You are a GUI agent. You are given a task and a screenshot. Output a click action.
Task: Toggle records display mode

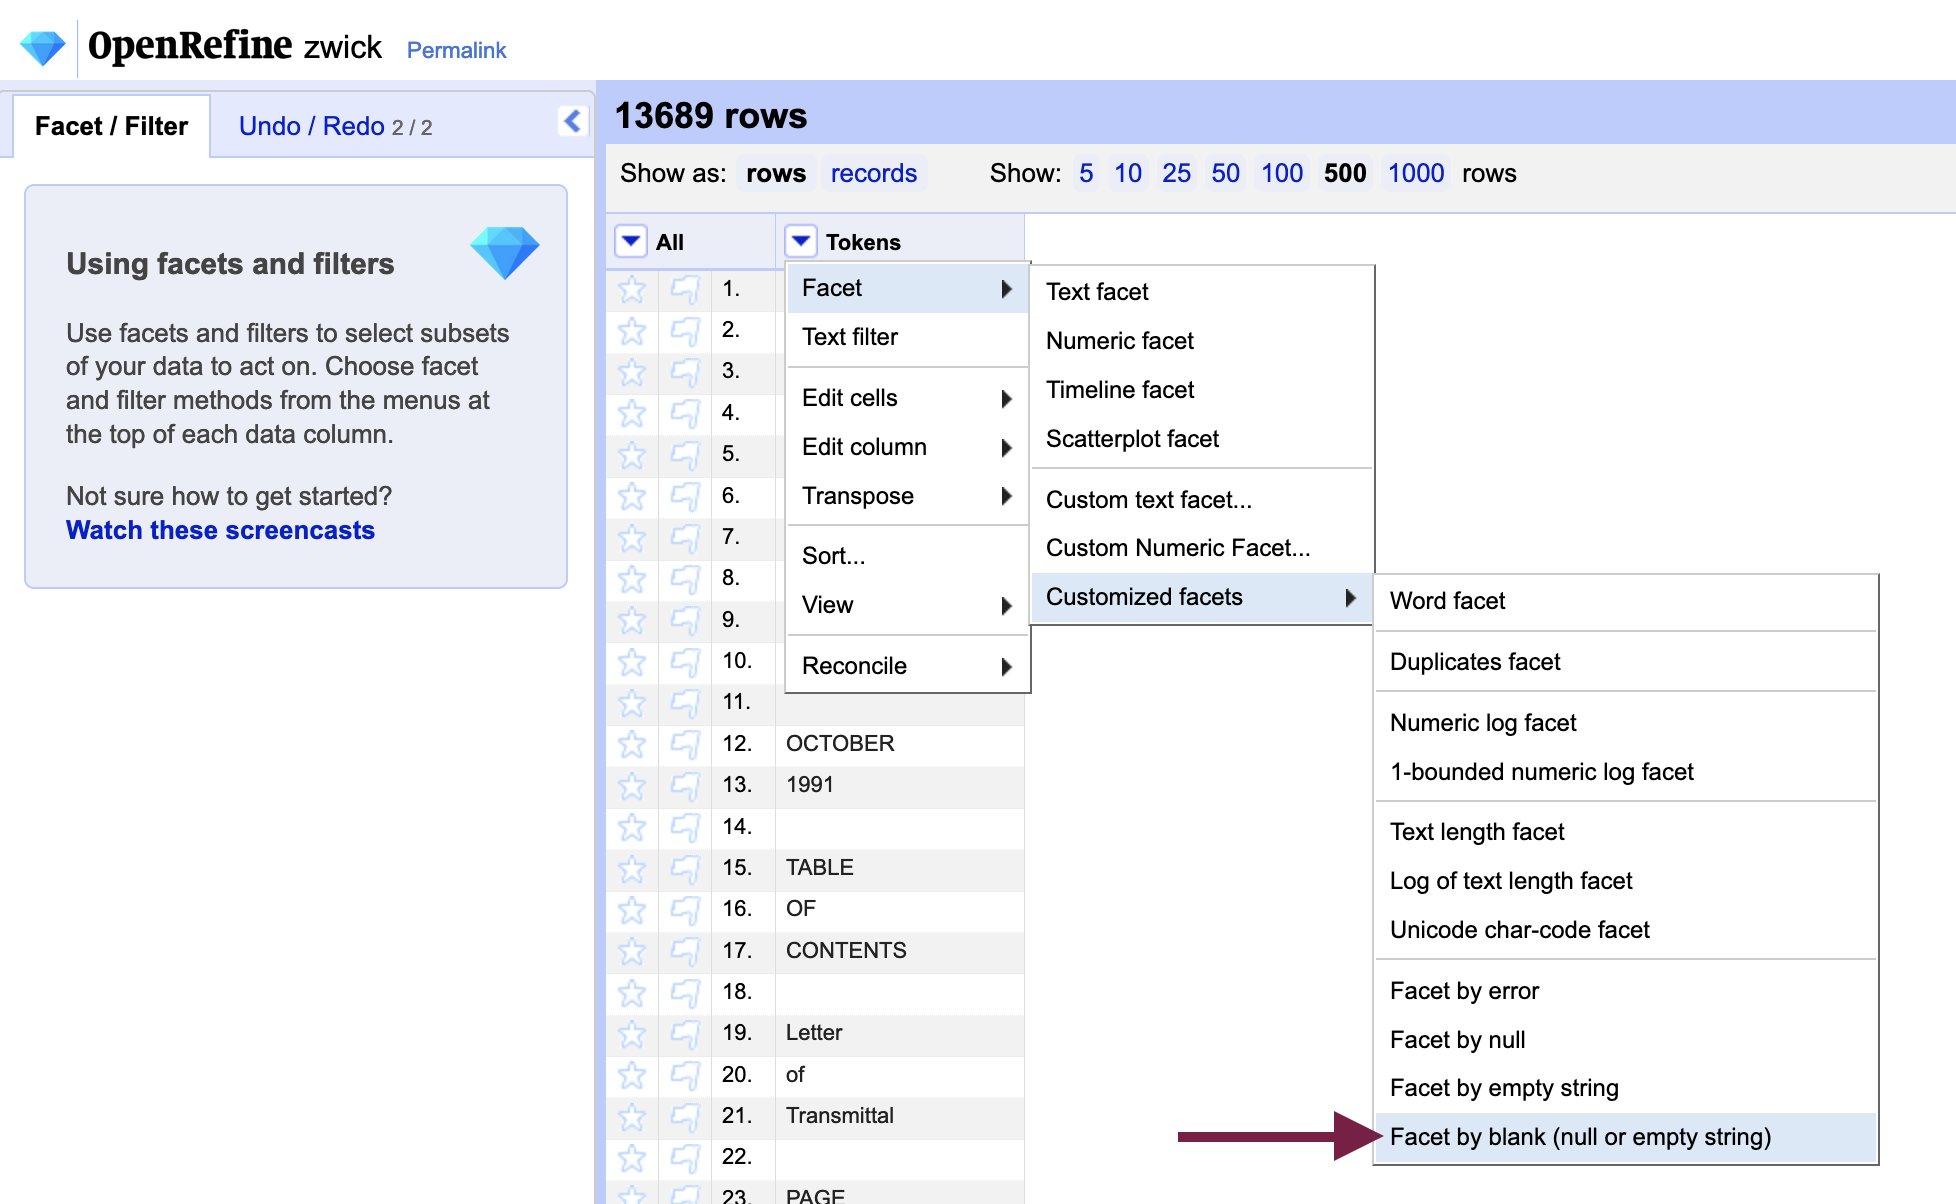[x=875, y=173]
